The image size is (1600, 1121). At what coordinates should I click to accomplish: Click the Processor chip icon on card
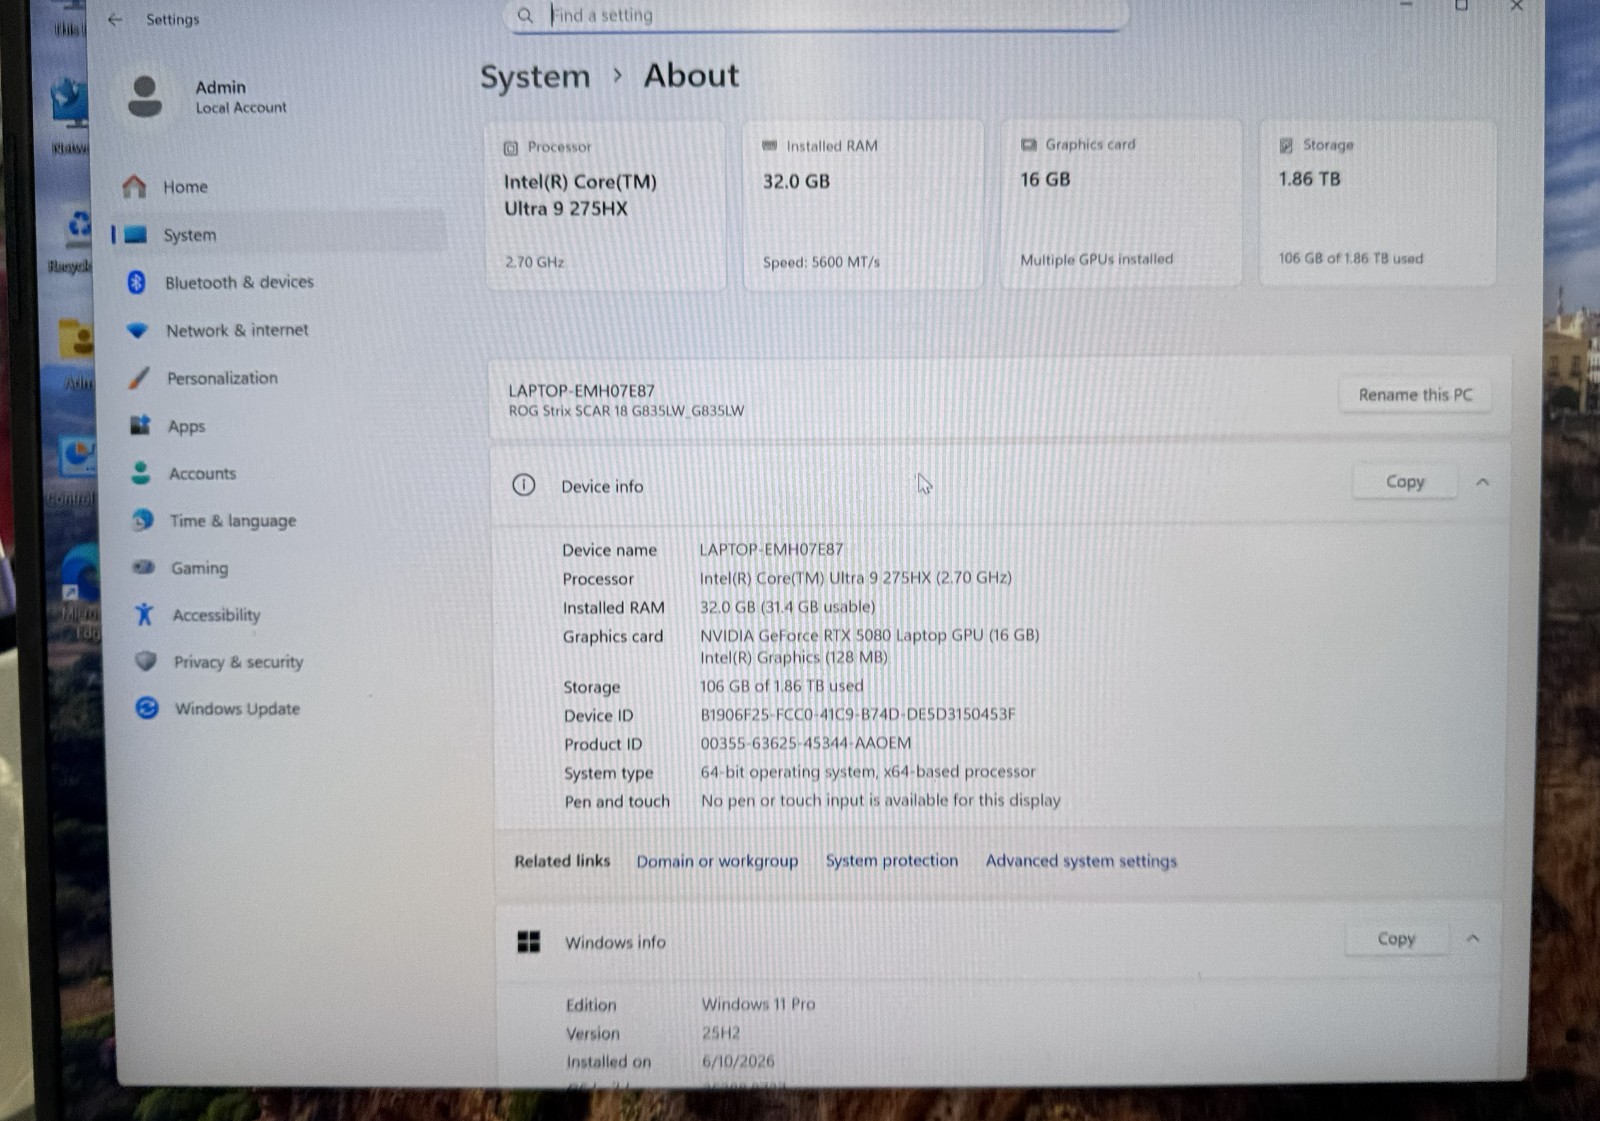(510, 148)
